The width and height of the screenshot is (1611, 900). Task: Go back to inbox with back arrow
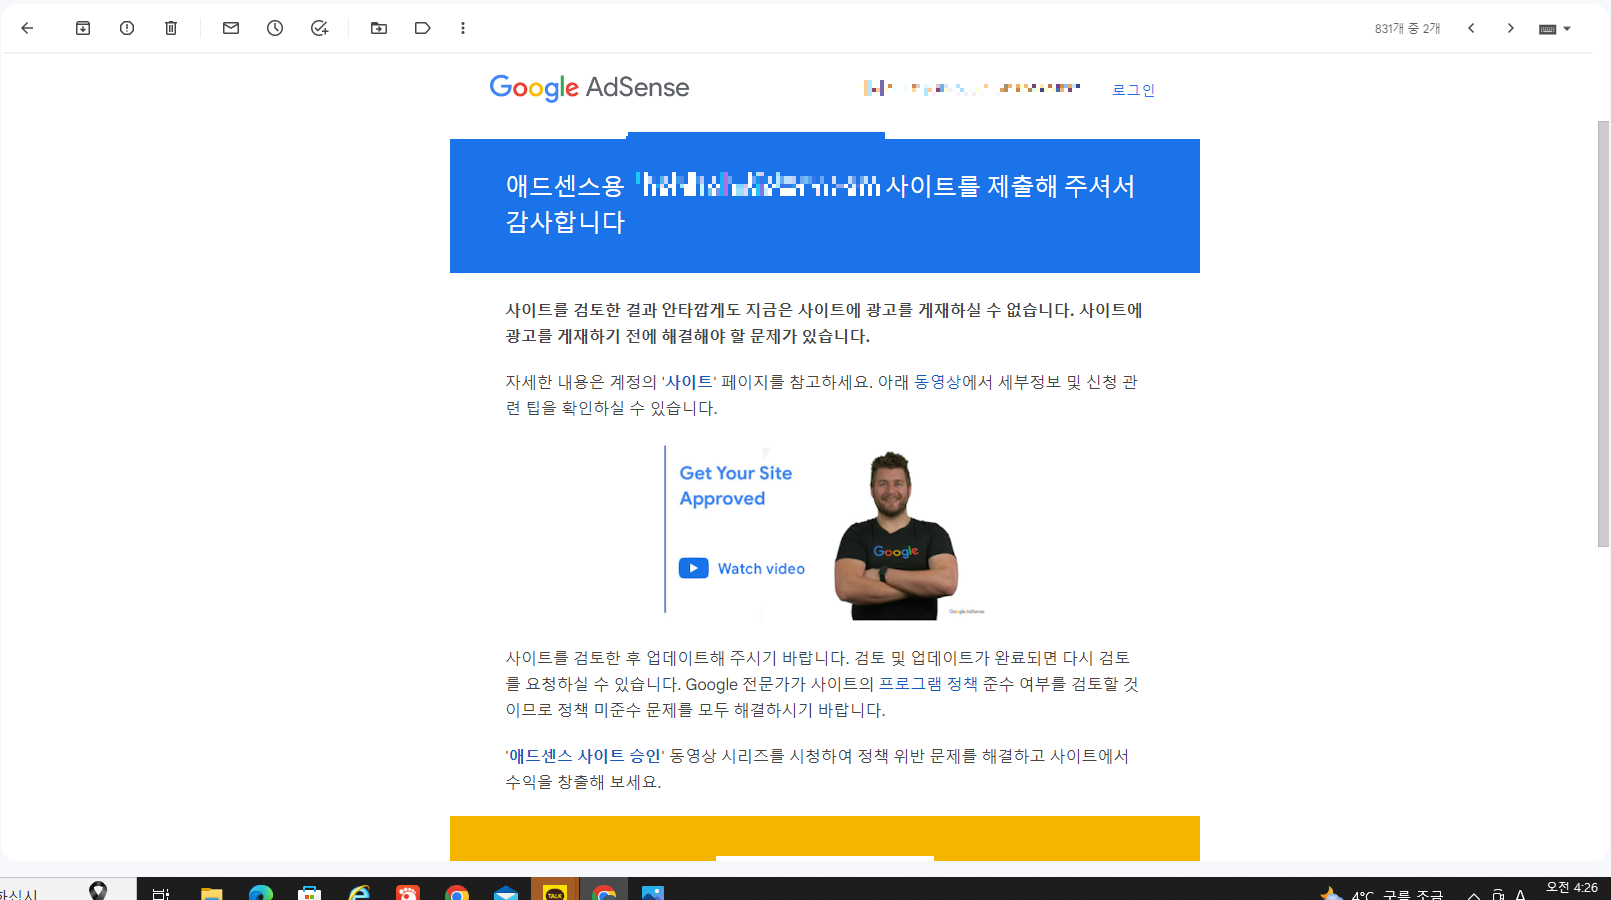coord(27,28)
